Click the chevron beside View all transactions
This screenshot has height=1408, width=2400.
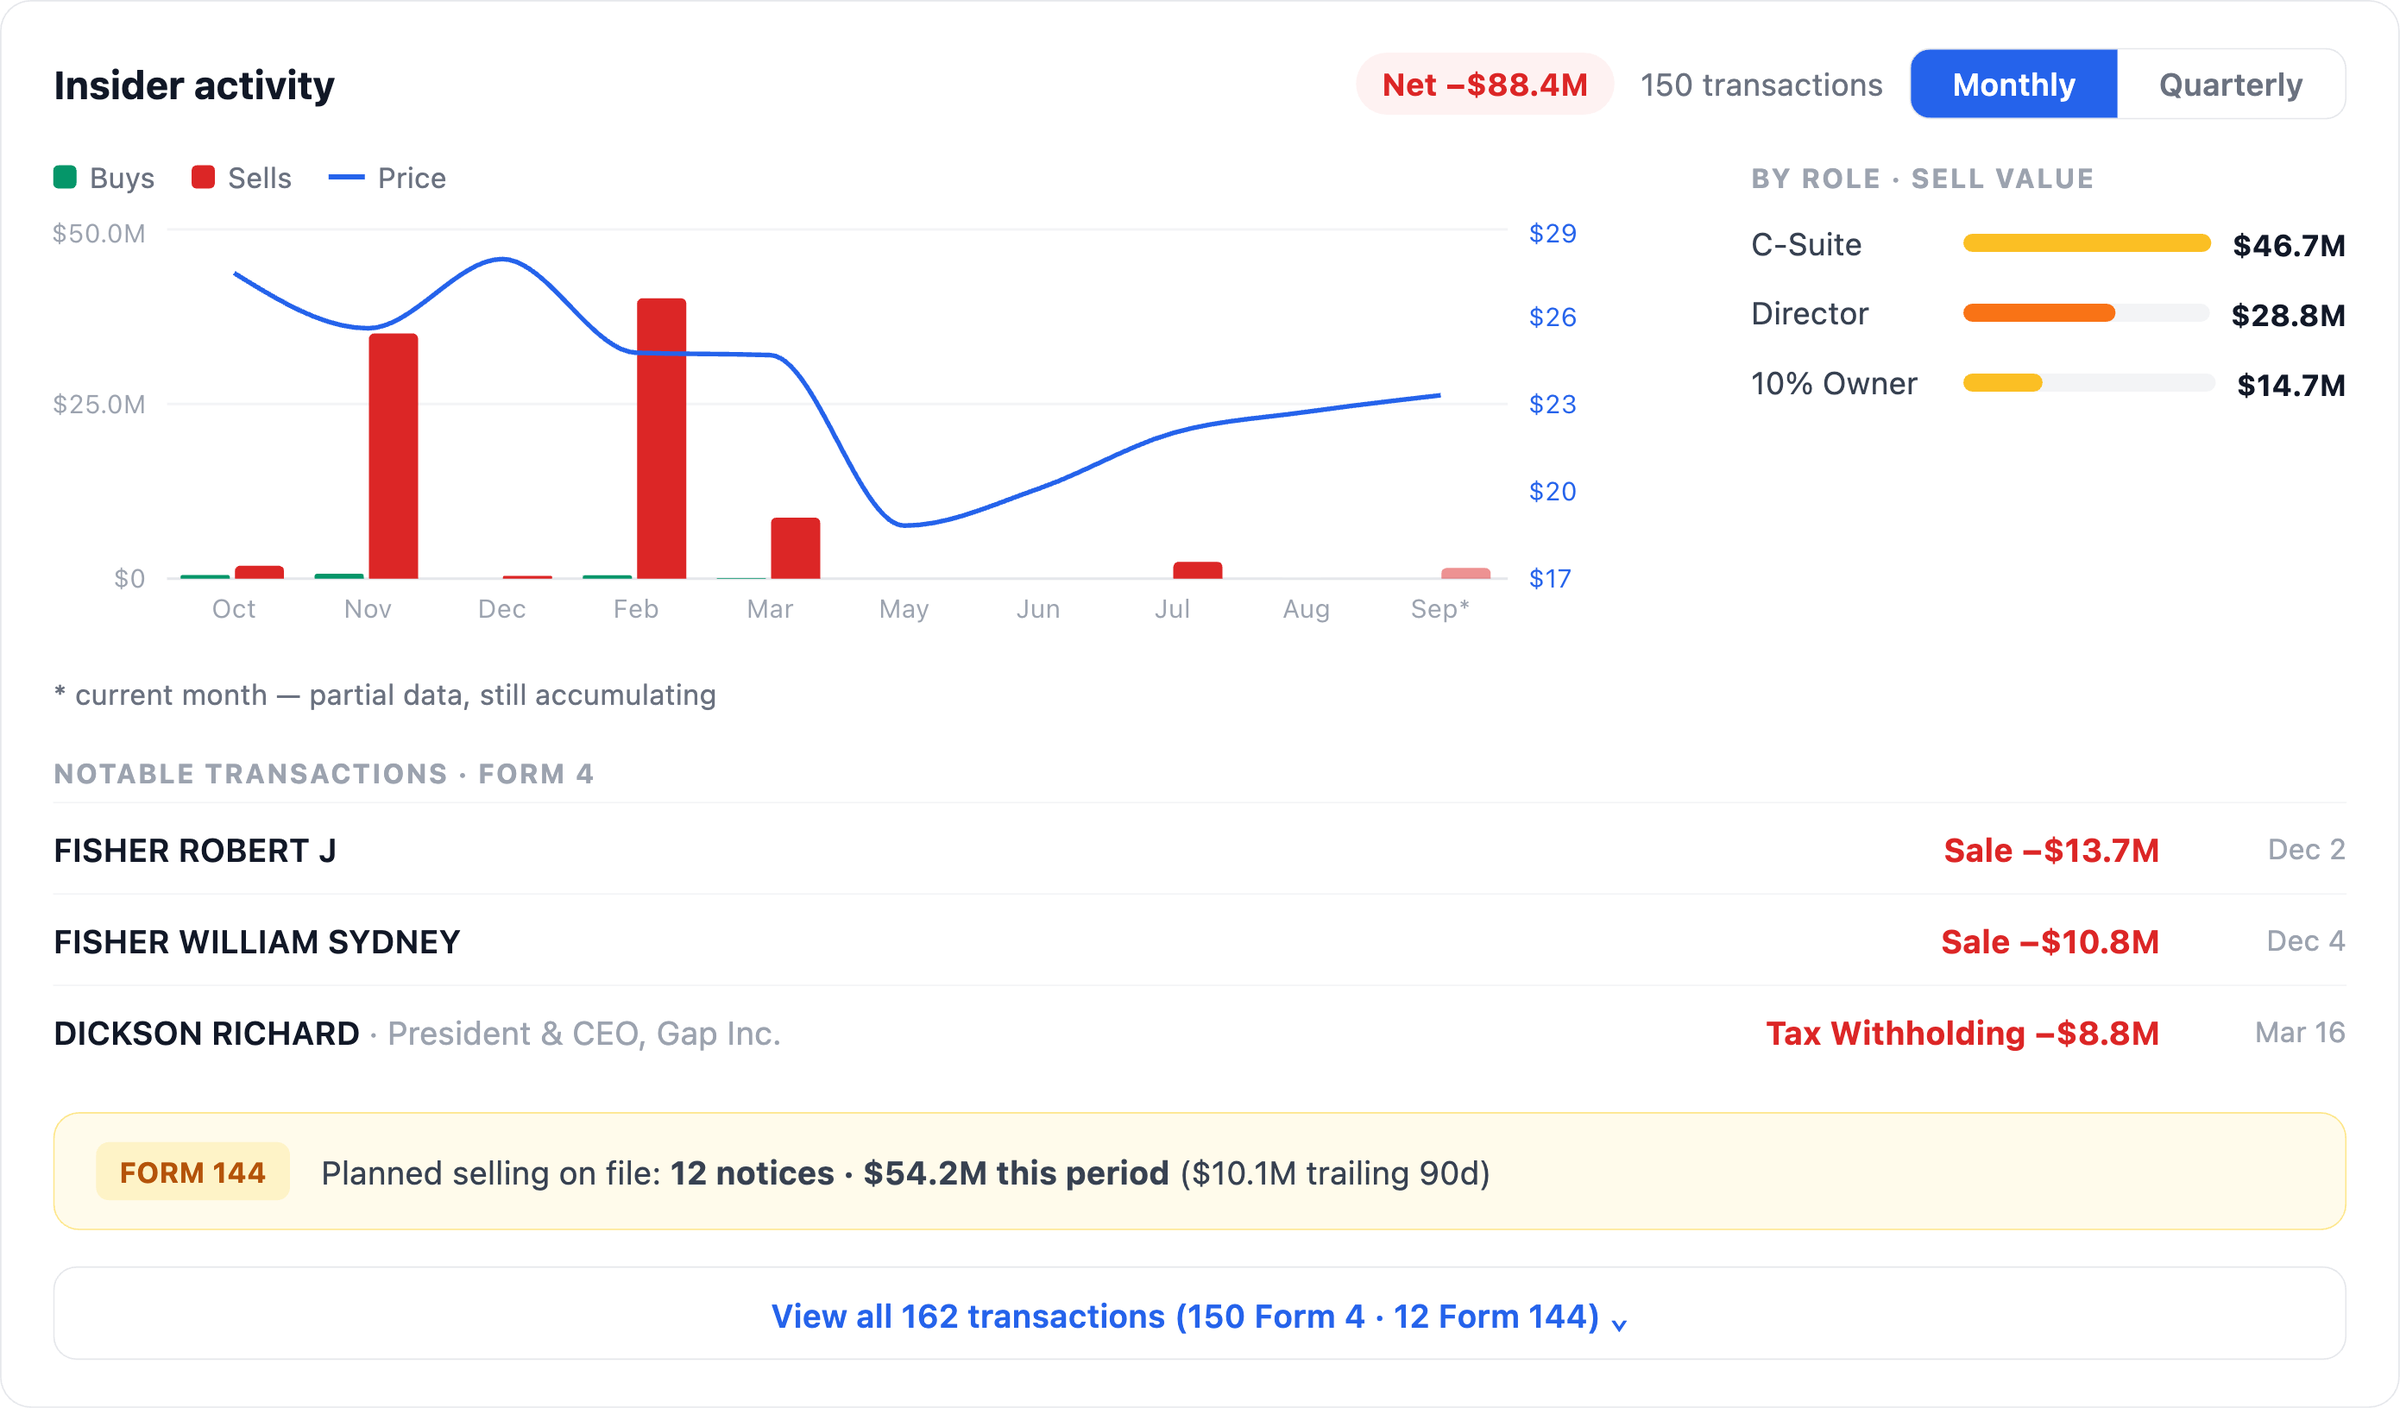(x=1619, y=1324)
